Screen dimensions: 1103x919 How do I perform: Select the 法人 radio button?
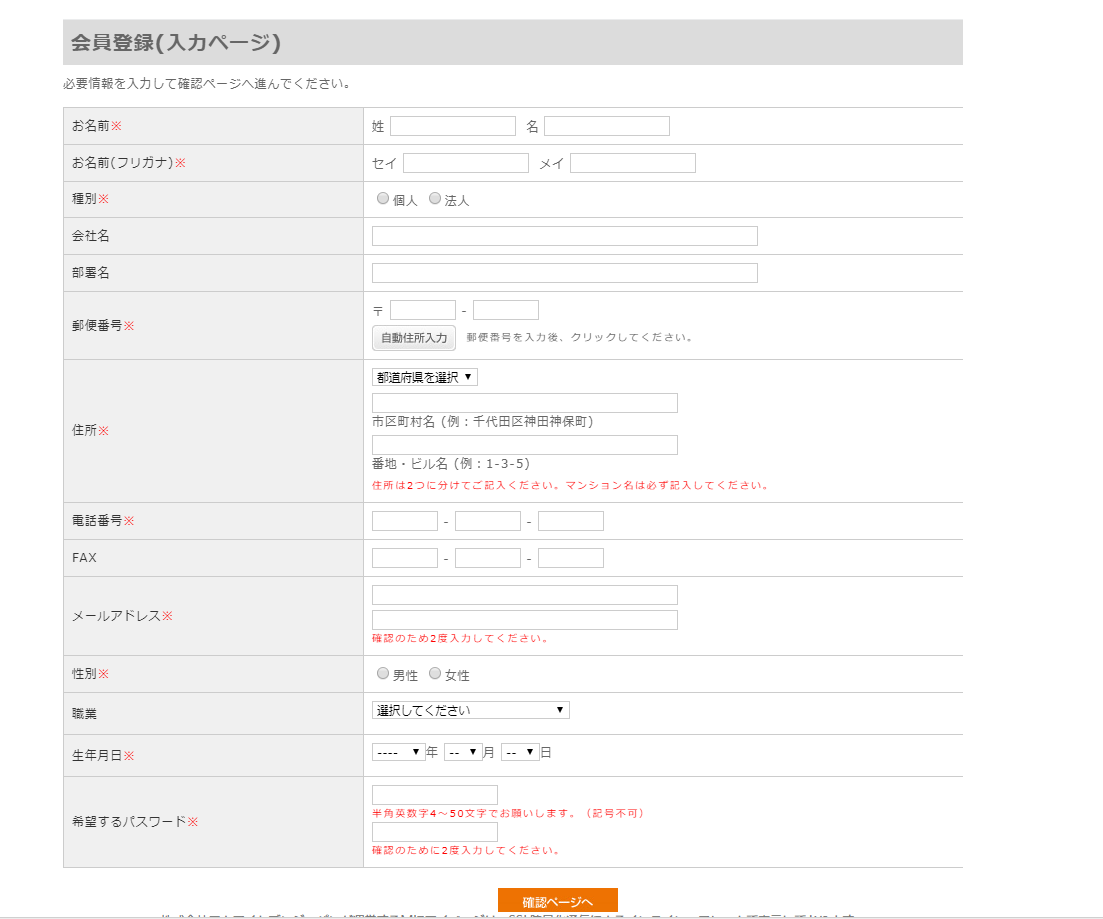pos(435,198)
